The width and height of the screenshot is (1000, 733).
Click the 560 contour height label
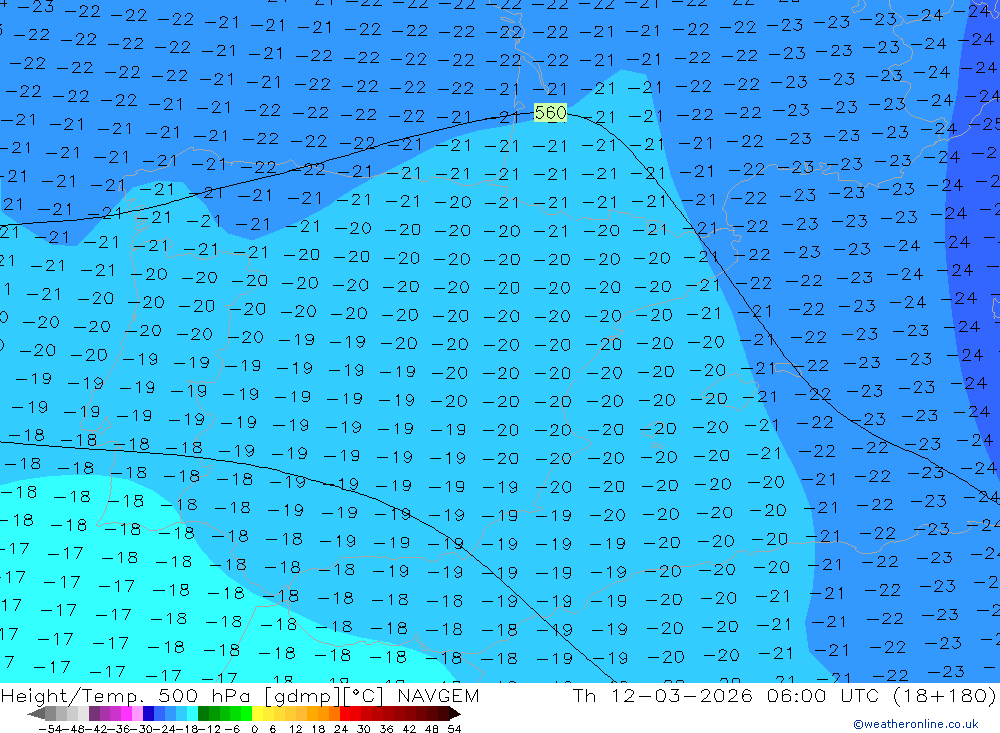pos(550,113)
